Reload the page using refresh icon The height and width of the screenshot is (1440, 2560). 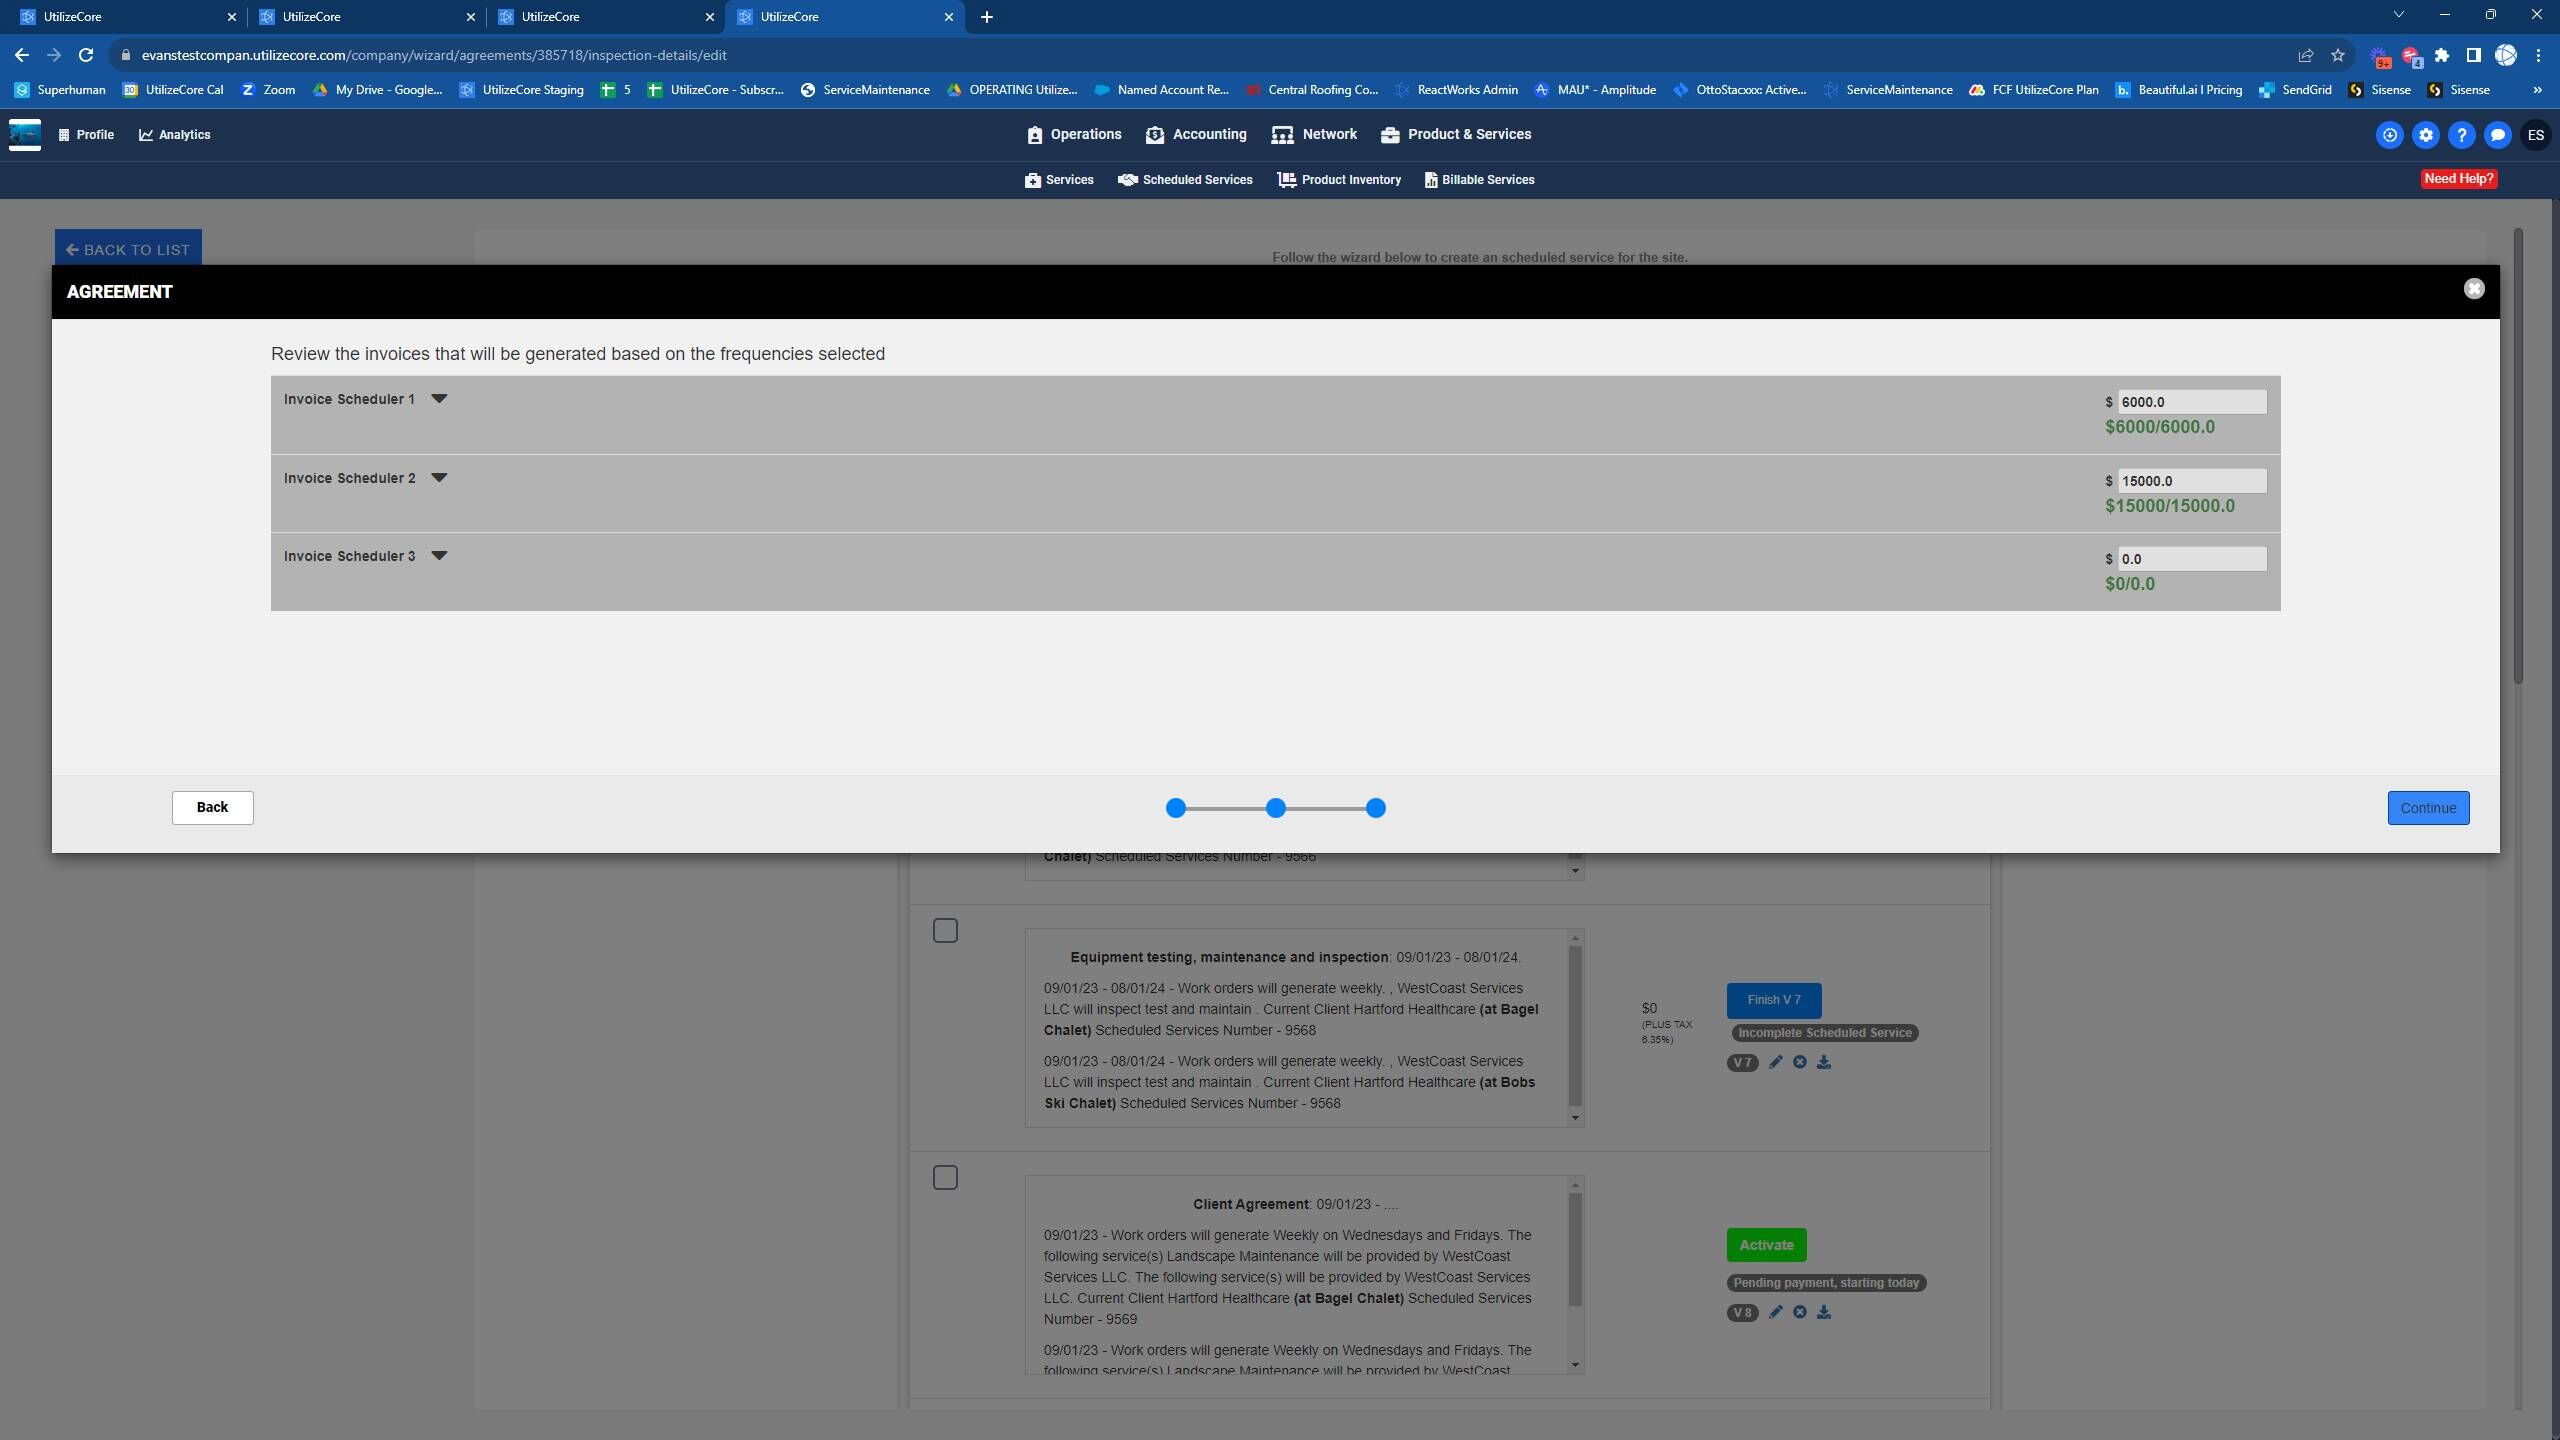[86, 55]
